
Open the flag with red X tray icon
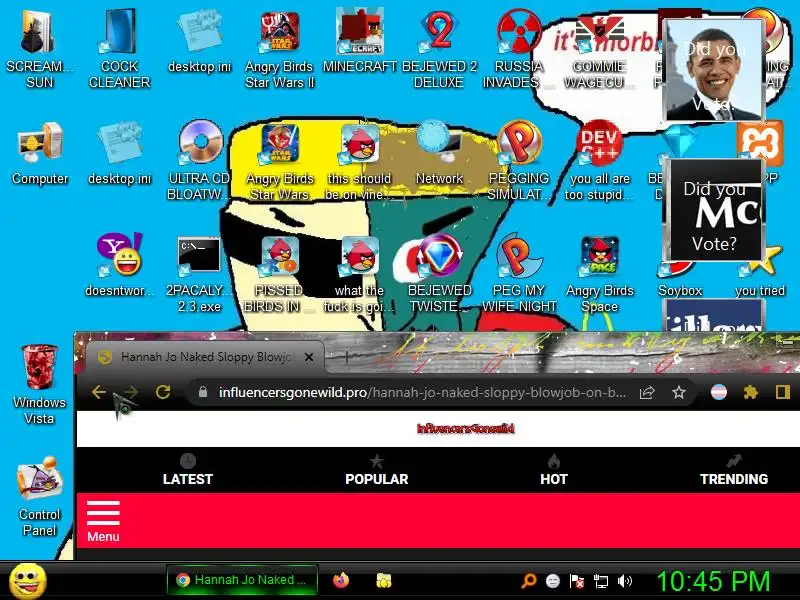click(577, 581)
